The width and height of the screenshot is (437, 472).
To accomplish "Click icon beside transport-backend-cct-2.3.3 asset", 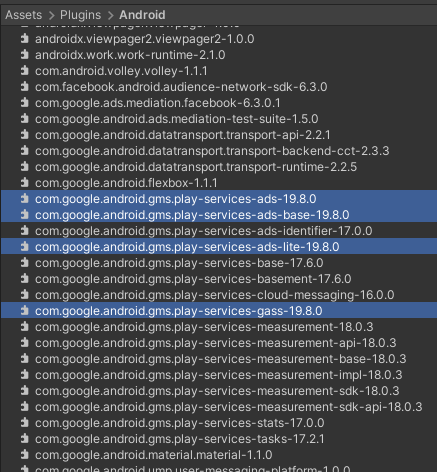I will point(25,151).
